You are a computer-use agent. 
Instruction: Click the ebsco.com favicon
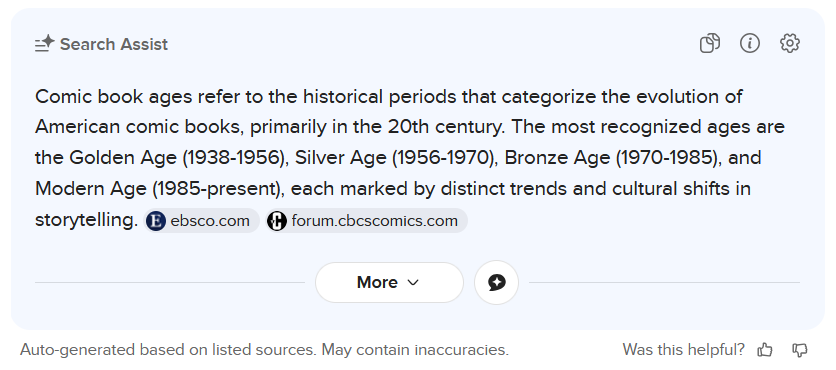156,221
